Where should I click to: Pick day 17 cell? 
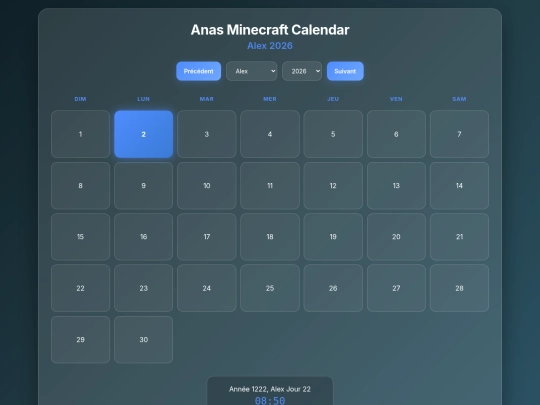point(207,237)
